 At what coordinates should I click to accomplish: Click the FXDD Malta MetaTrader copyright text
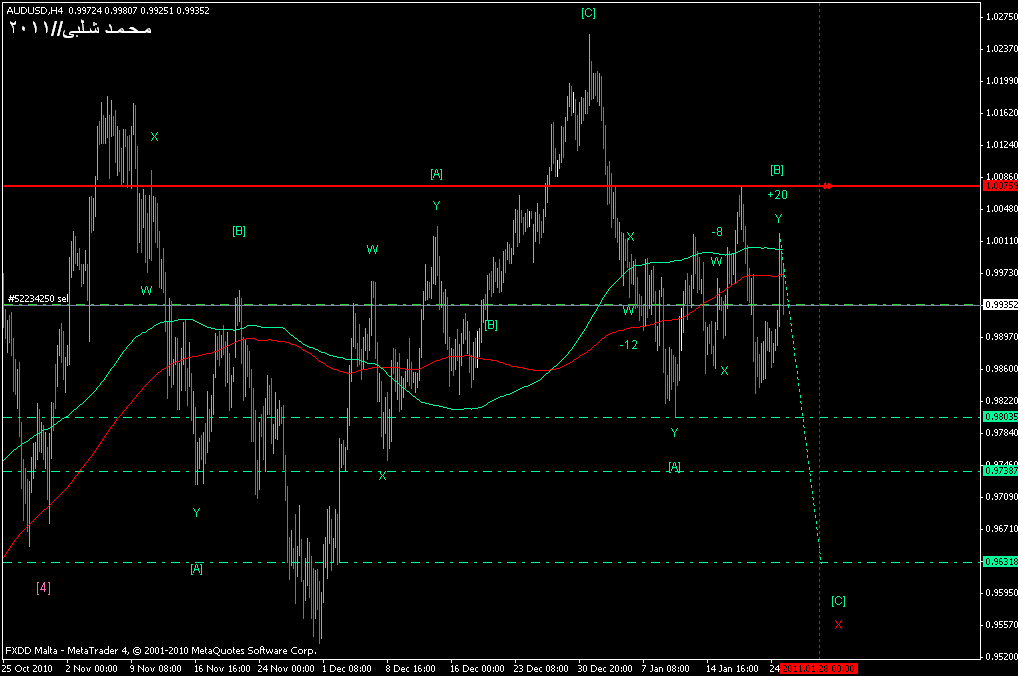160,650
